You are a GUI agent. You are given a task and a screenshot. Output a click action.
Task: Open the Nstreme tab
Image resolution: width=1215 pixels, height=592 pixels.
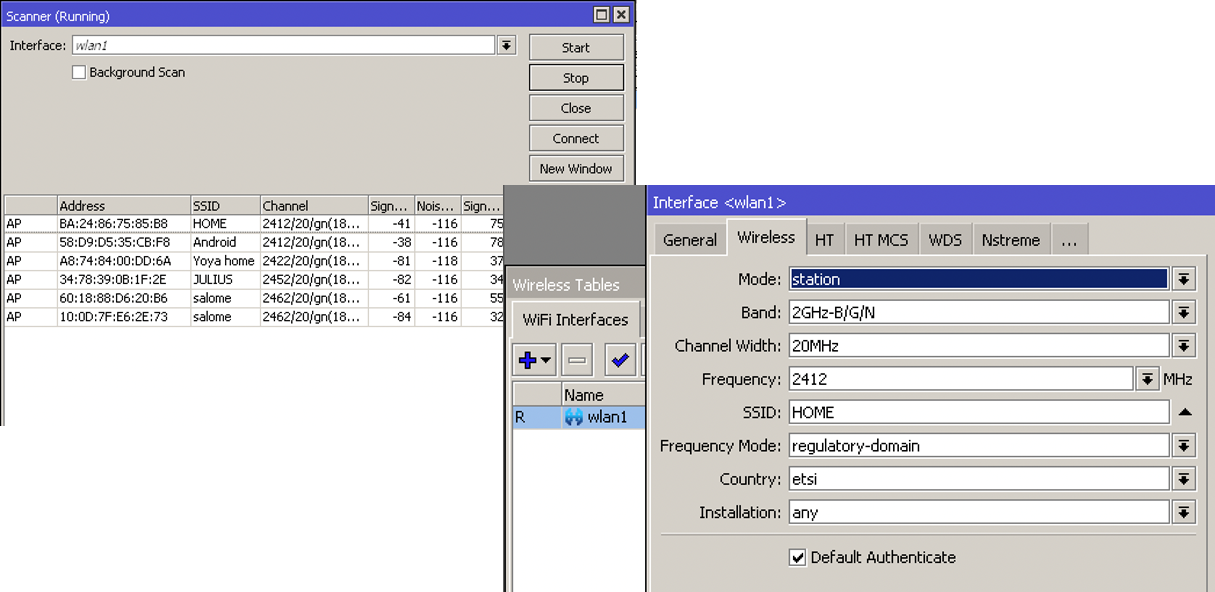pyautogui.click(x=1010, y=240)
